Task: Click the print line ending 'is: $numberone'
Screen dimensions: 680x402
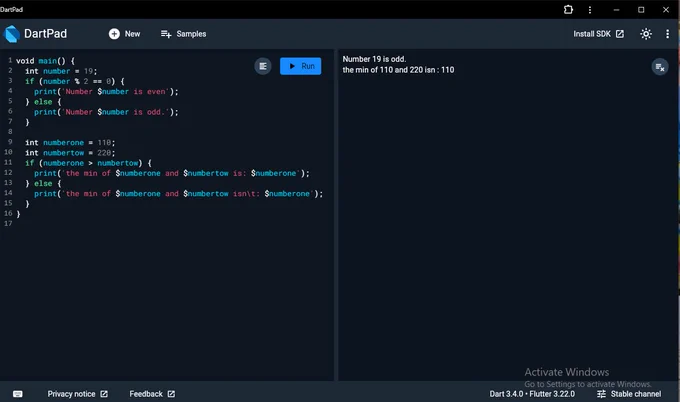Action: tap(172, 173)
